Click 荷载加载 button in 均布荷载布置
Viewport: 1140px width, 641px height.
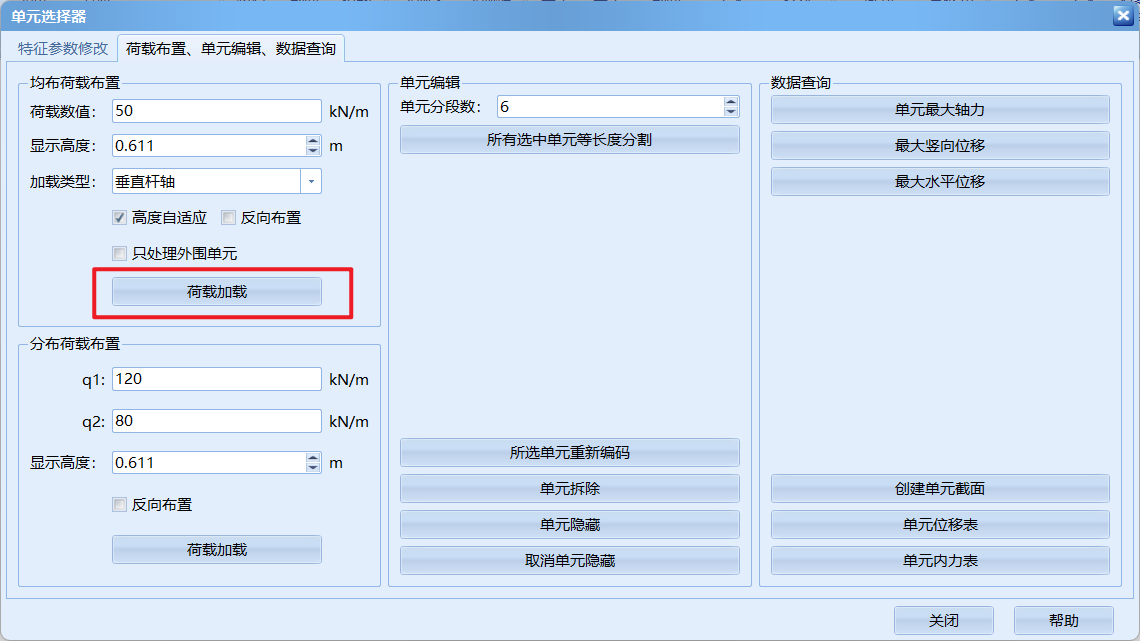(x=217, y=292)
